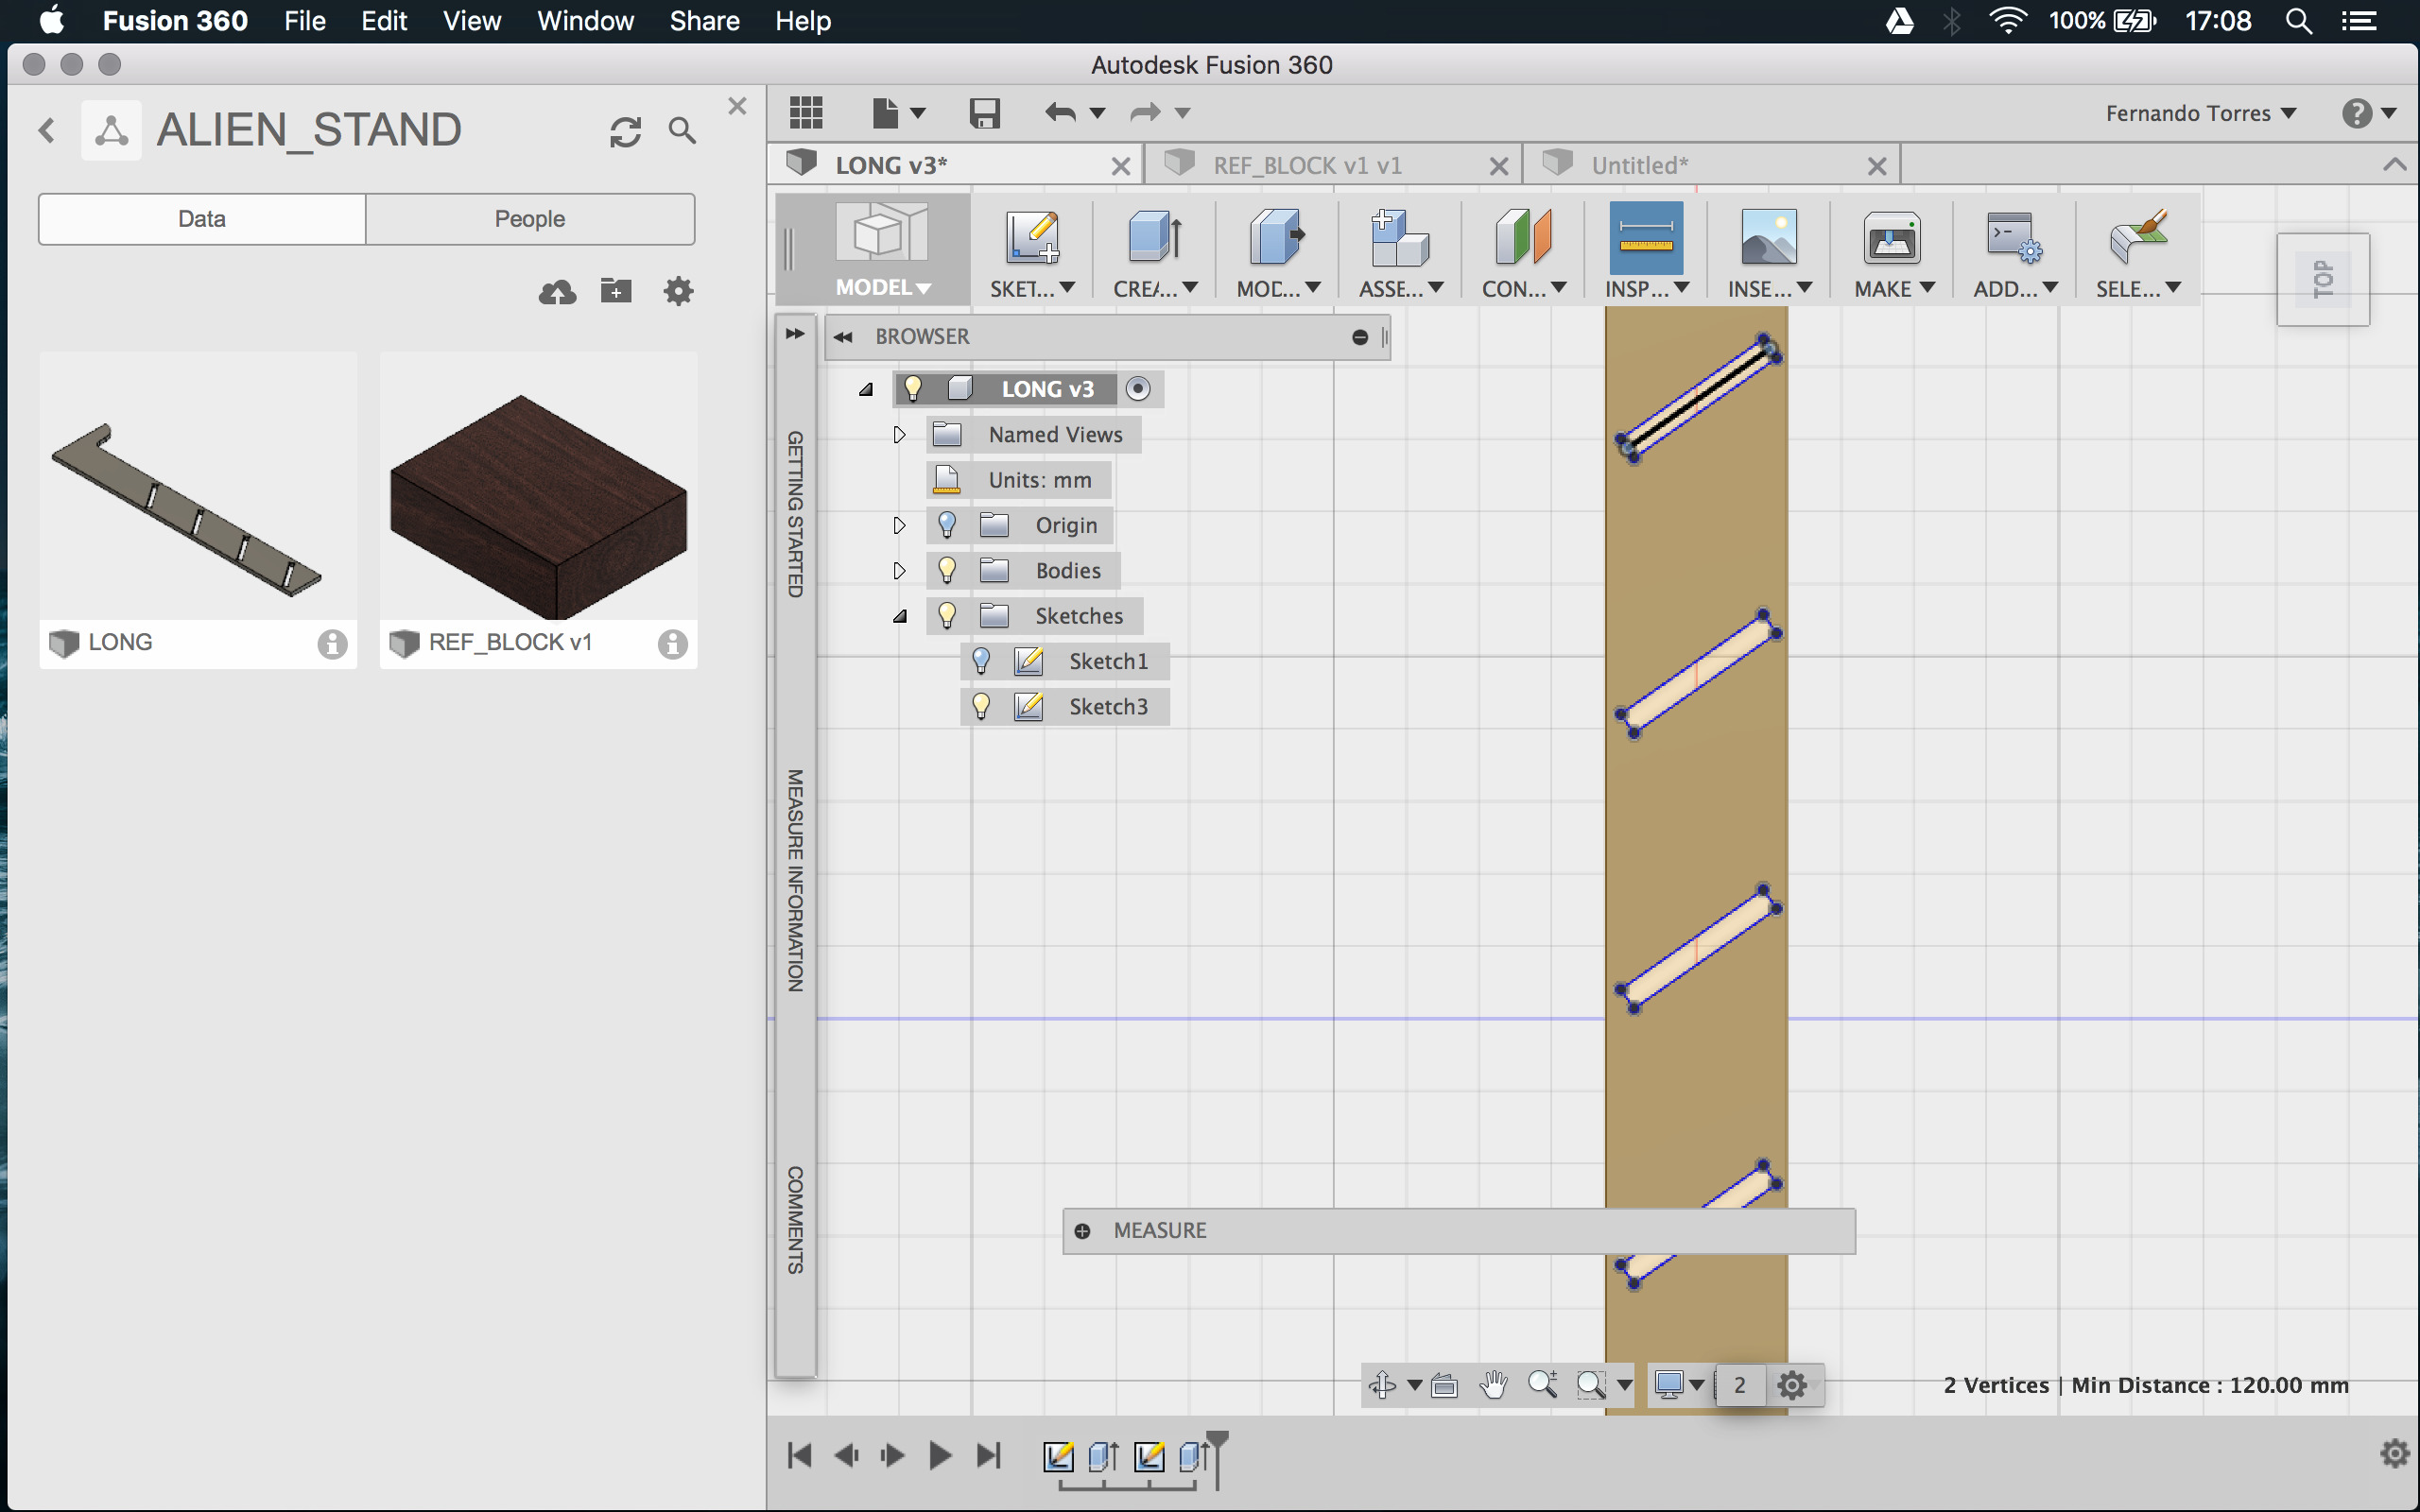Select the Create extrude tool icon

(x=1155, y=238)
